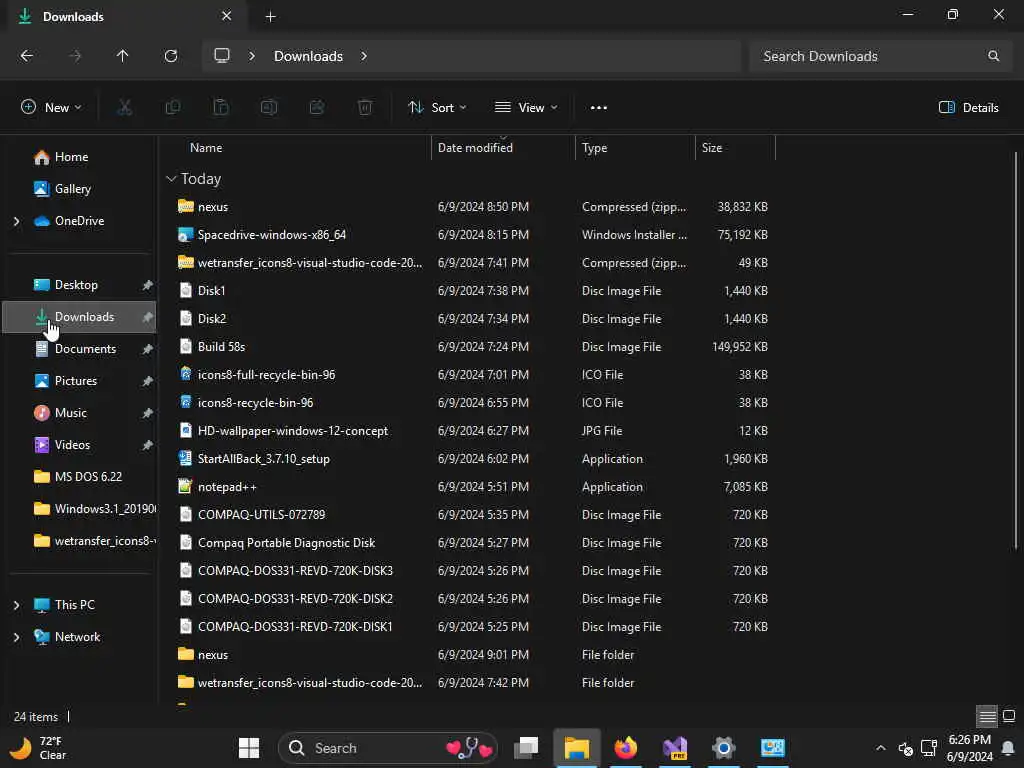The width and height of the screenshot is (1024, 768).
Task: Collapse the Today group
Action: click(171, 179)
